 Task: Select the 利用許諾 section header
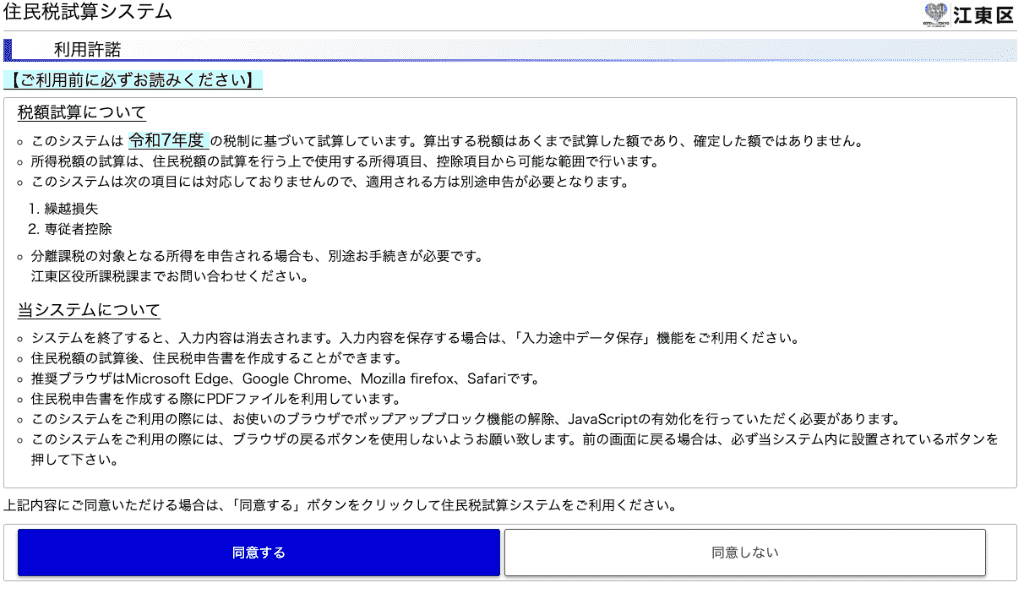(x=87, y=50)
